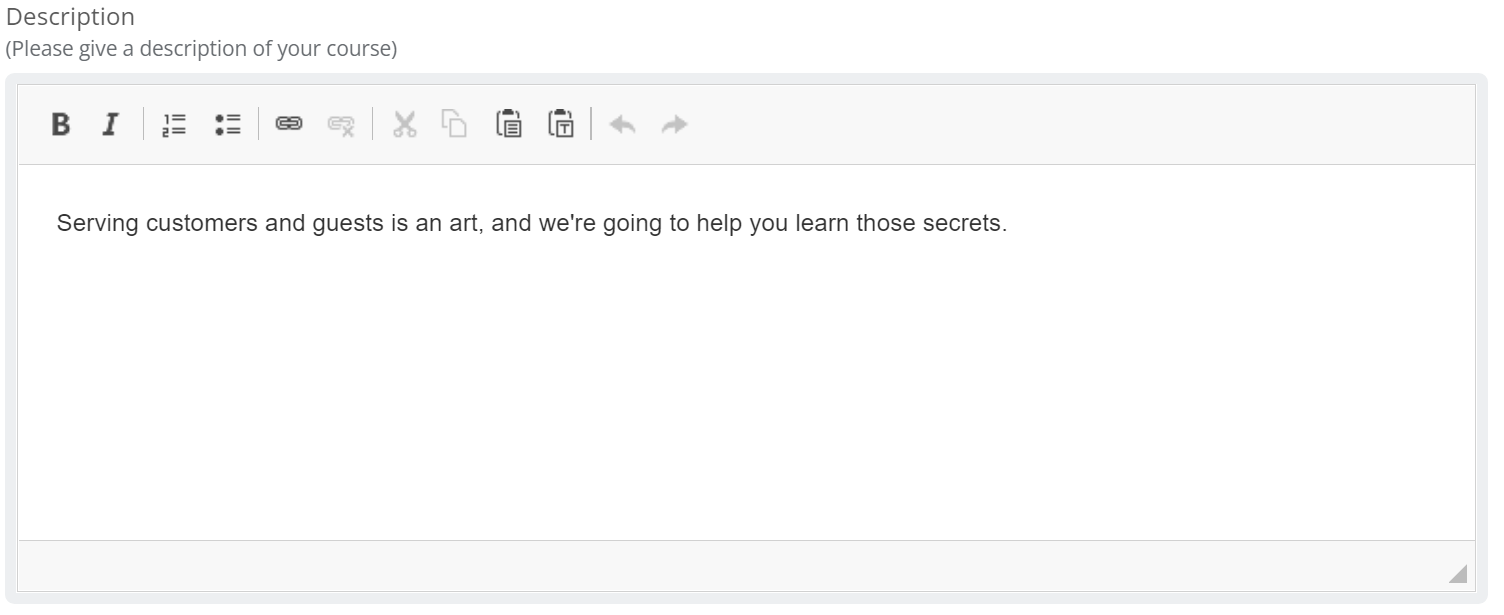This screenshot has height=615, width=1504.
Task: Click the word "Serving" in the text
Action: [97, 223]
